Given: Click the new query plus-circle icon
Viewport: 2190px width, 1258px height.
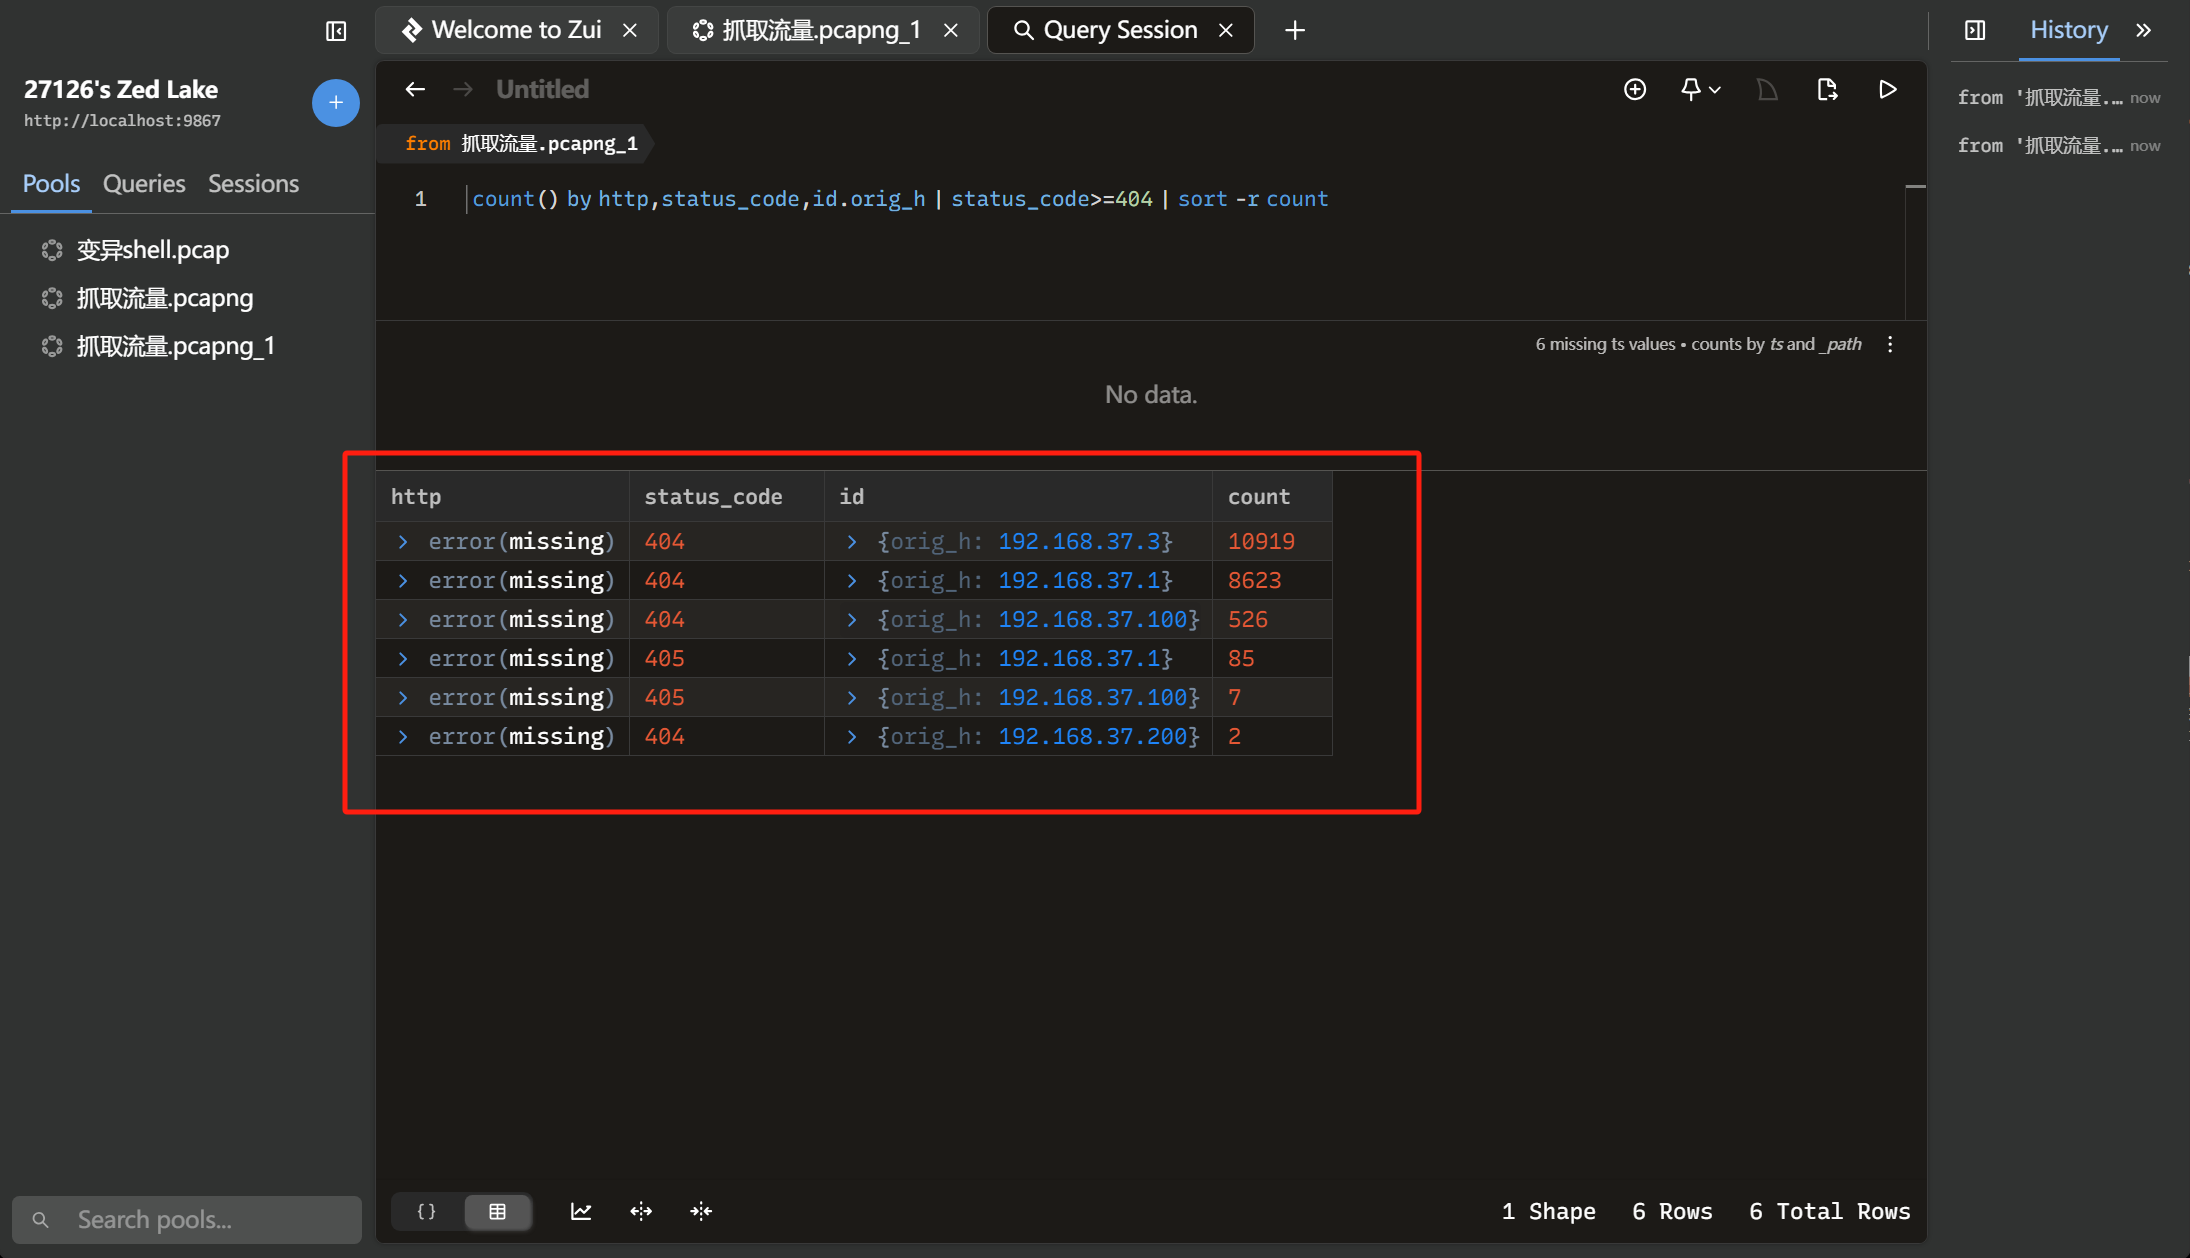Looking at the screenshot, I should point(1635,90).
